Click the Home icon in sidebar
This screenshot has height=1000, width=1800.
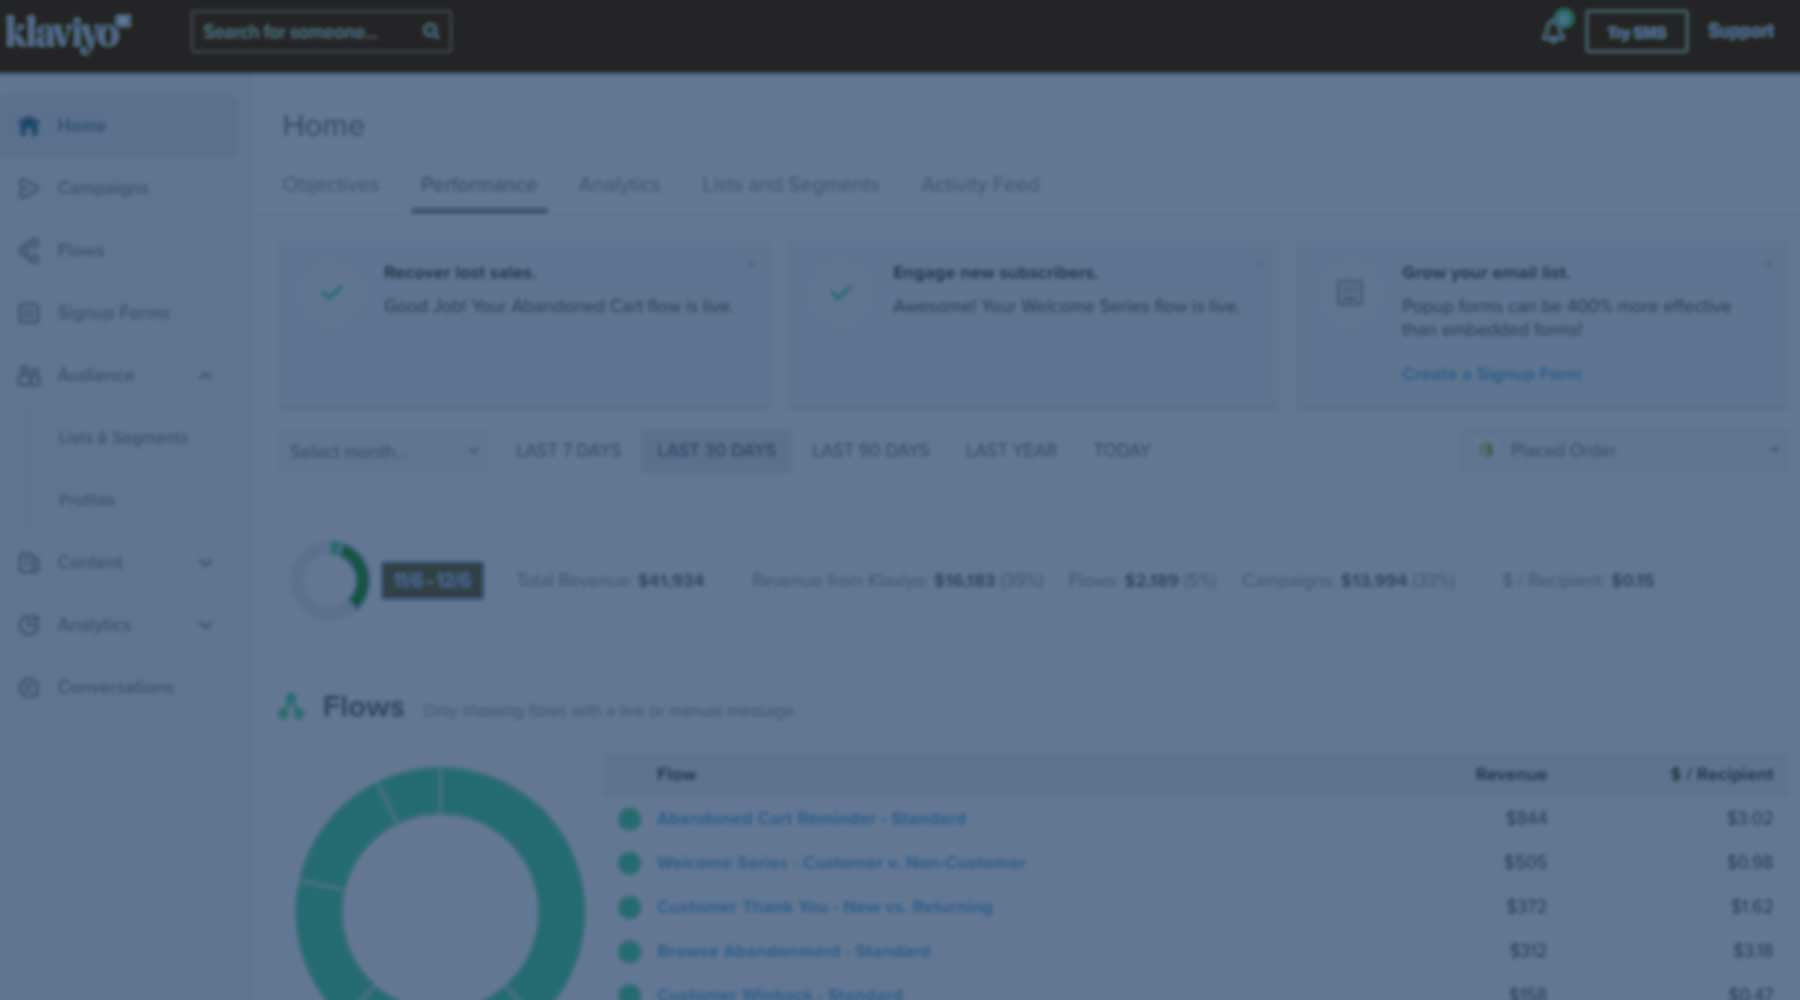29,126
